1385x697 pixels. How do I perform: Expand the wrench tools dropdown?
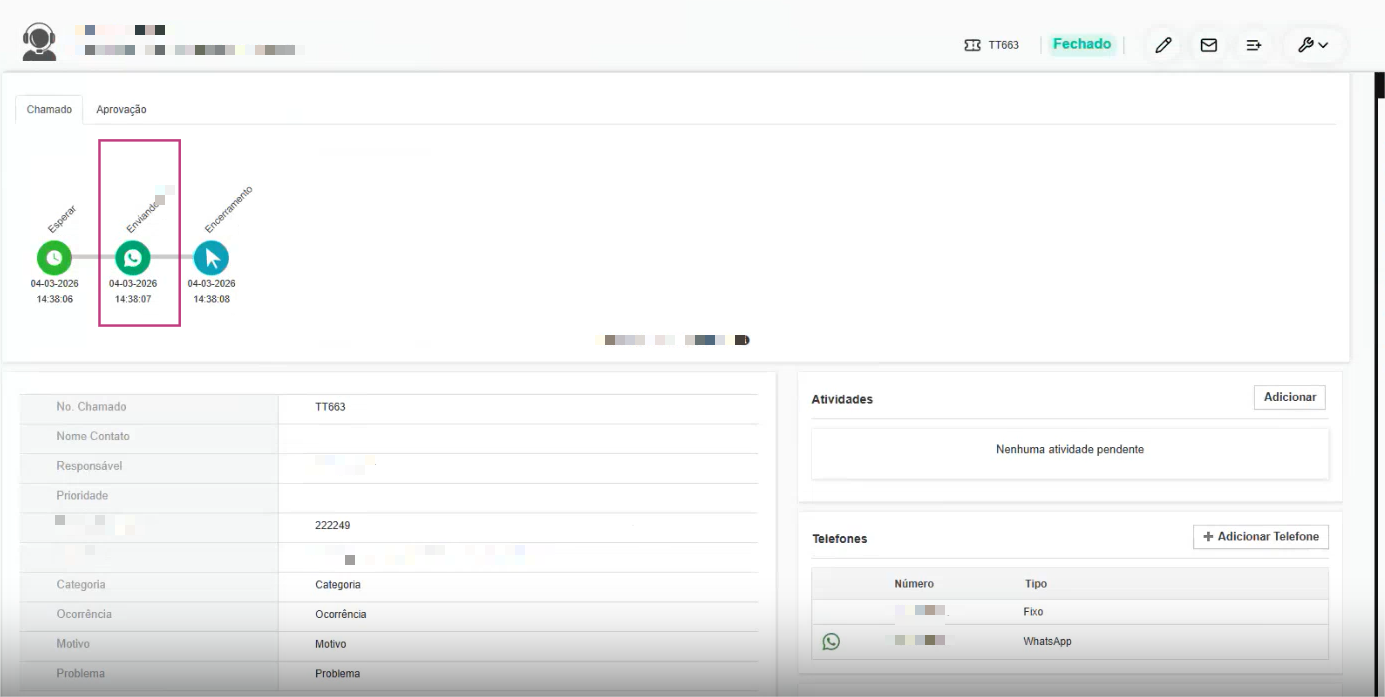[x=1312, y=45]
